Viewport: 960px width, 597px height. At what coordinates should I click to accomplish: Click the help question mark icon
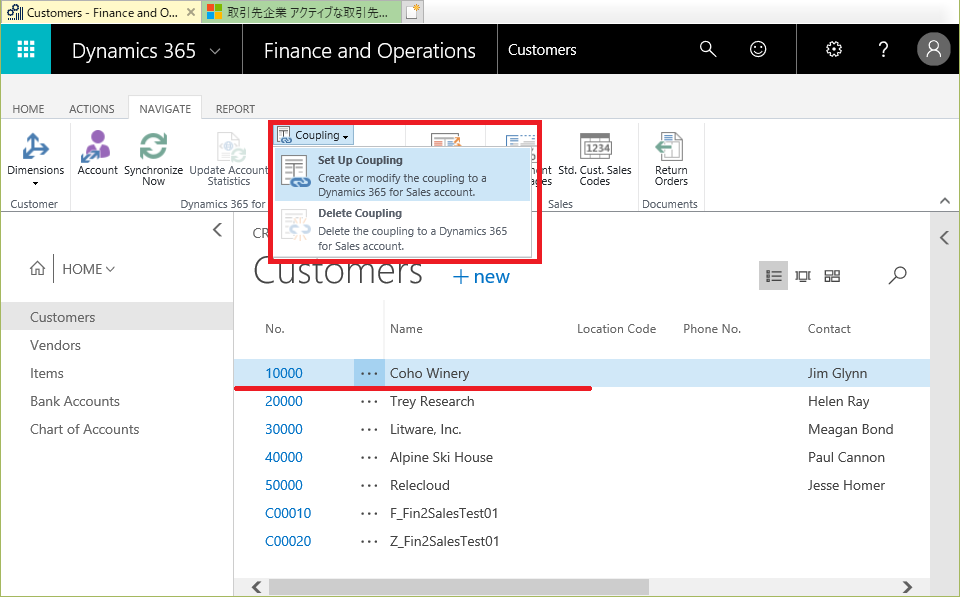883,49
